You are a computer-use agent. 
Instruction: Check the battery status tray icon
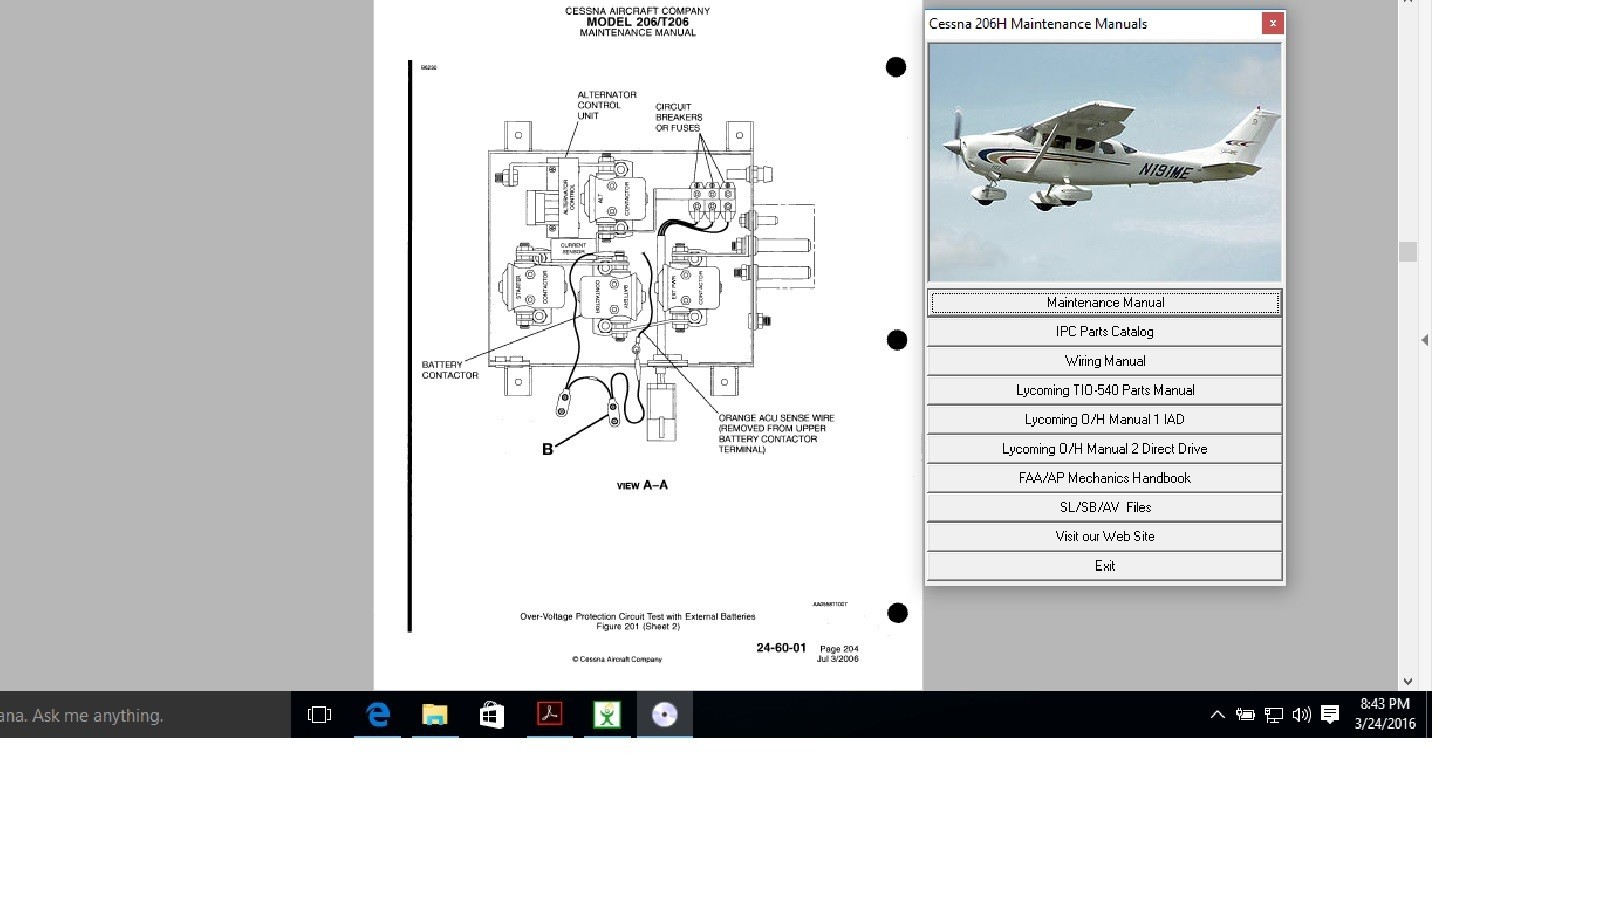1245,715
